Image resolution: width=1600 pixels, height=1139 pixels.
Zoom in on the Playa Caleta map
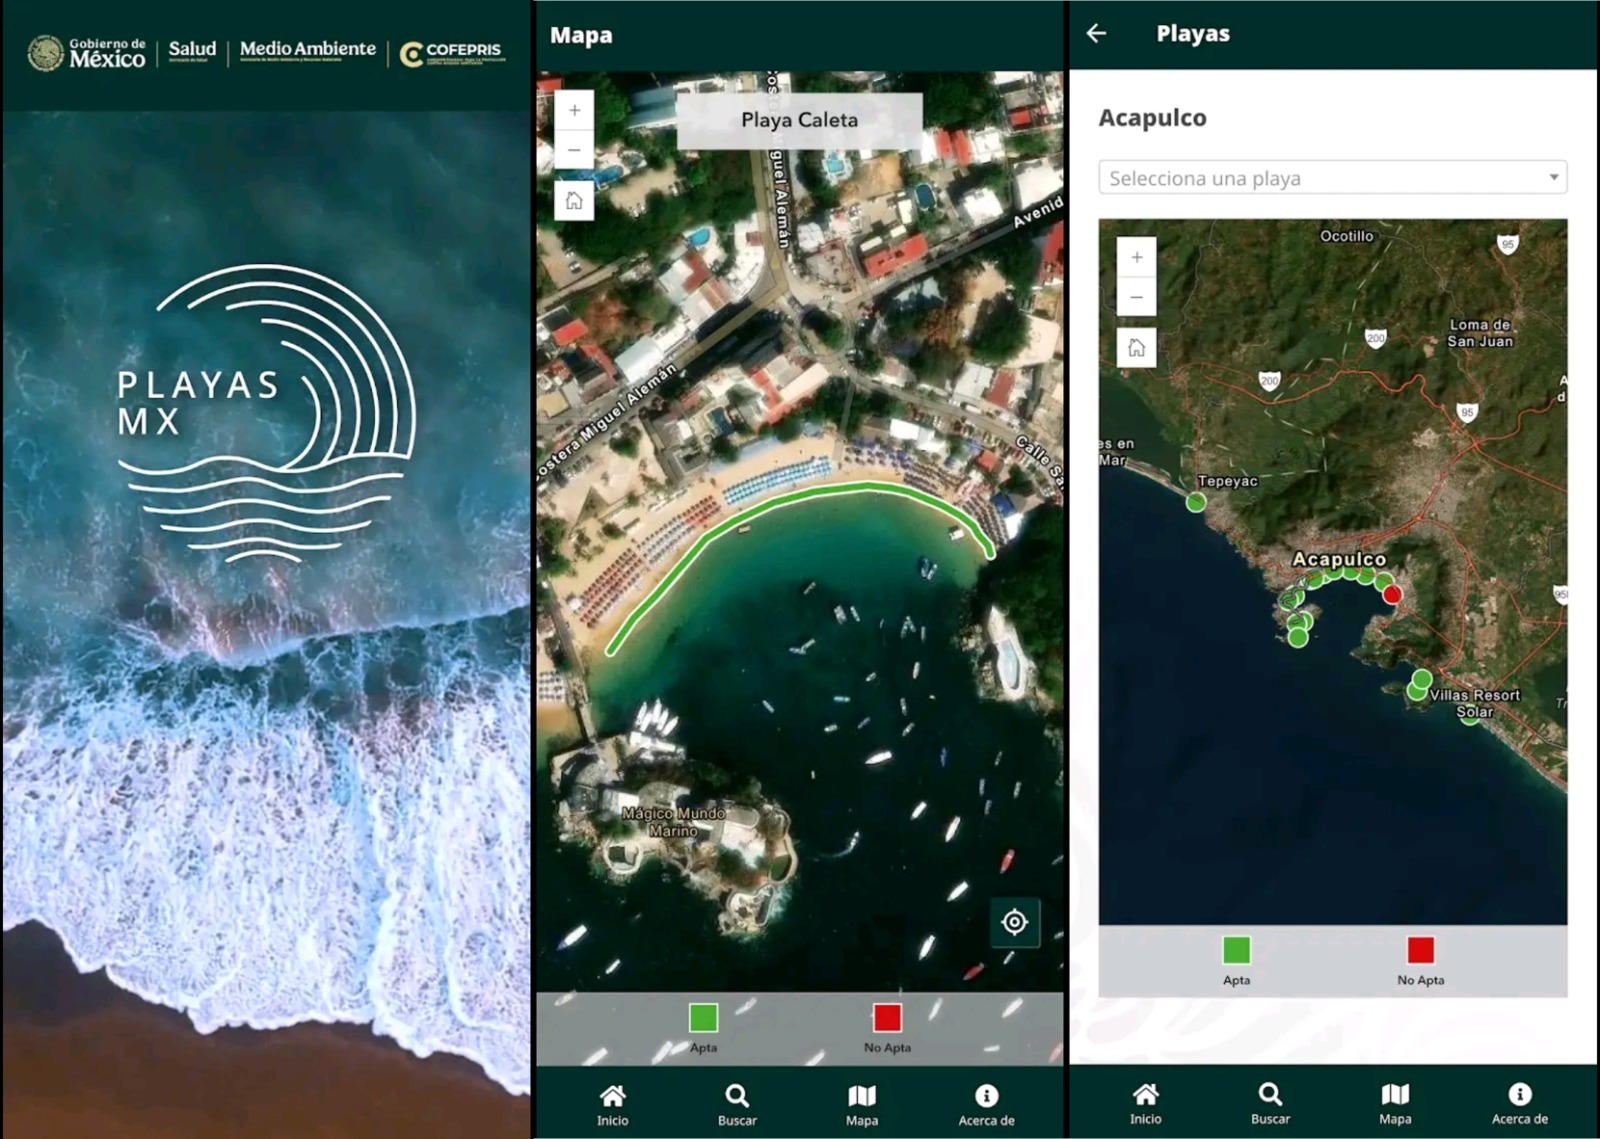(x=574, y=111)
